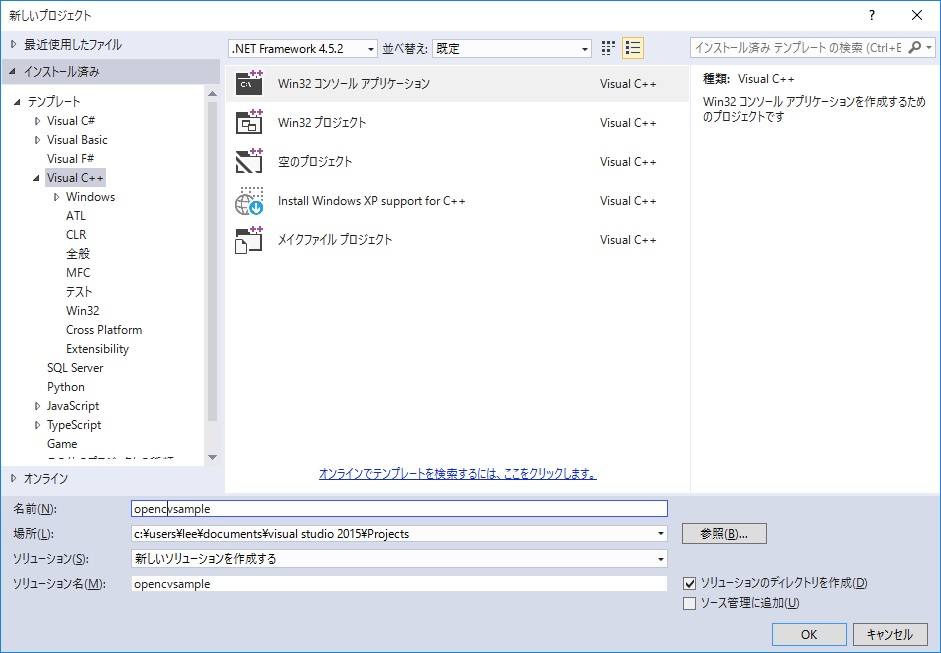Open the .NET Framework 4.5.2 dropdown
Screen dimensions: 941x653
click(303, 48)
